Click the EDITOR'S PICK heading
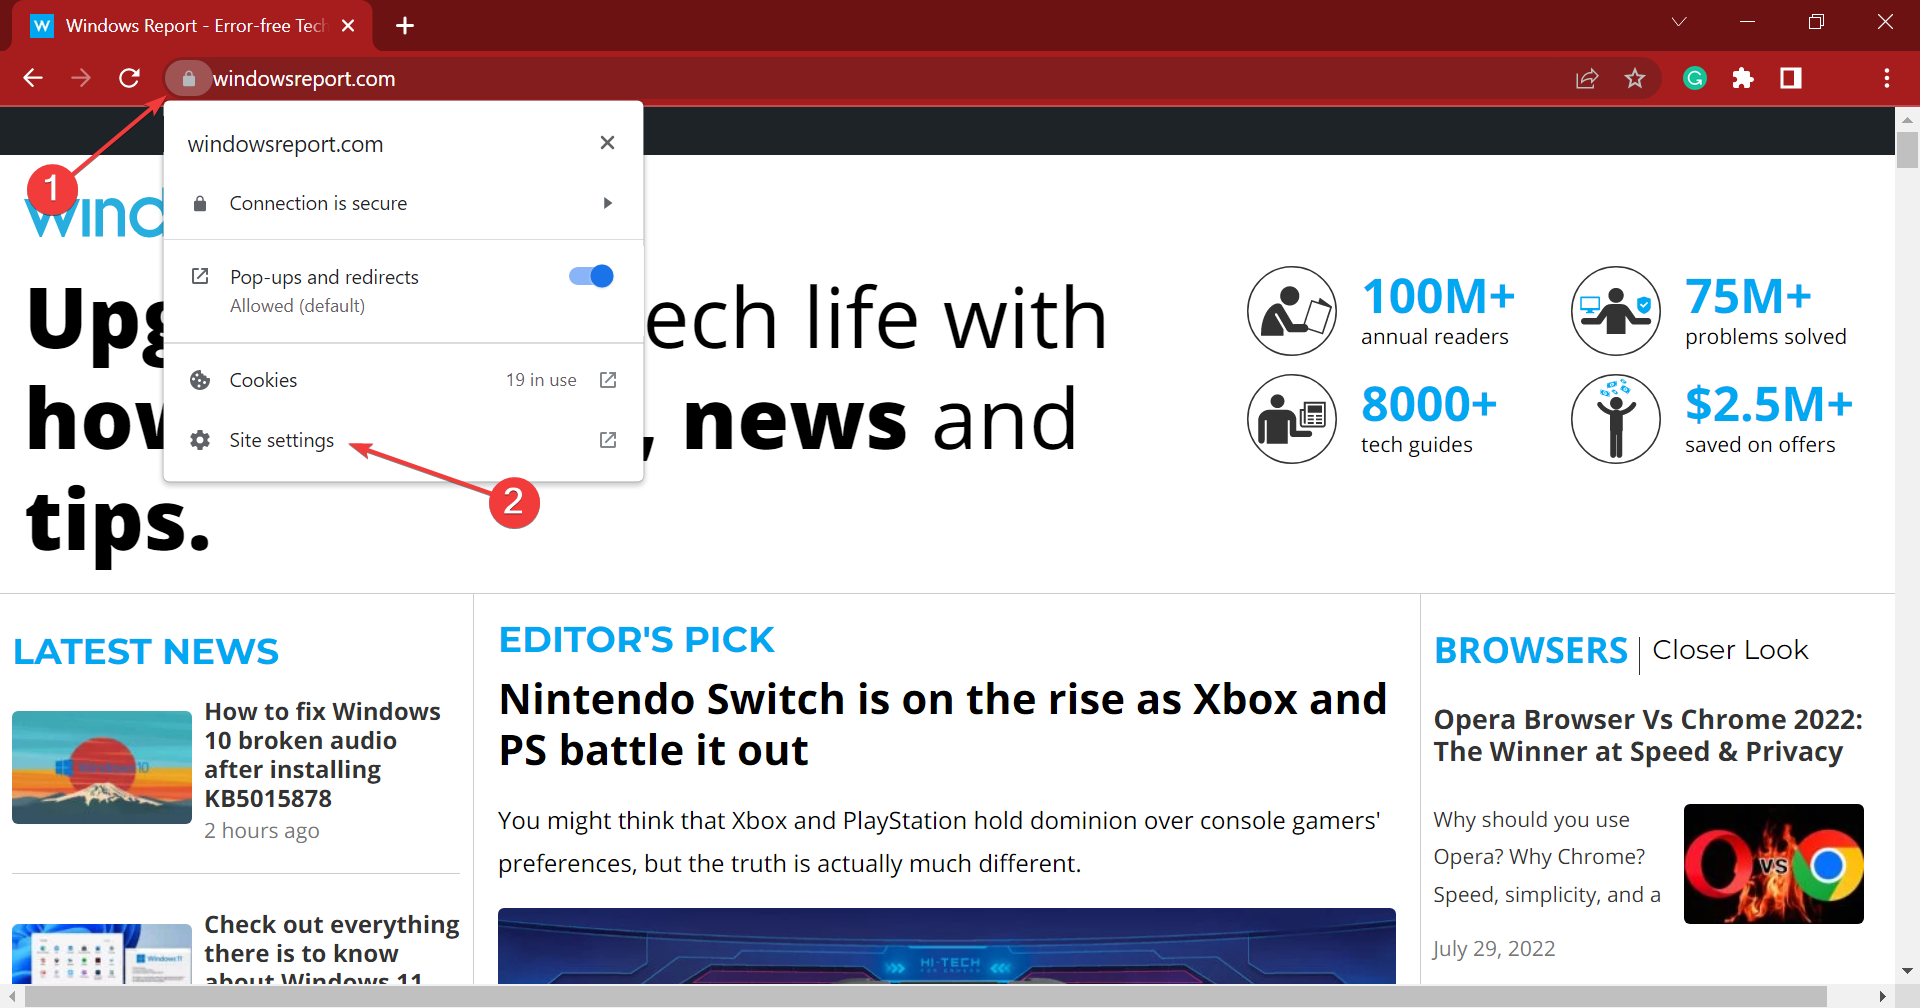 (637, 640)
